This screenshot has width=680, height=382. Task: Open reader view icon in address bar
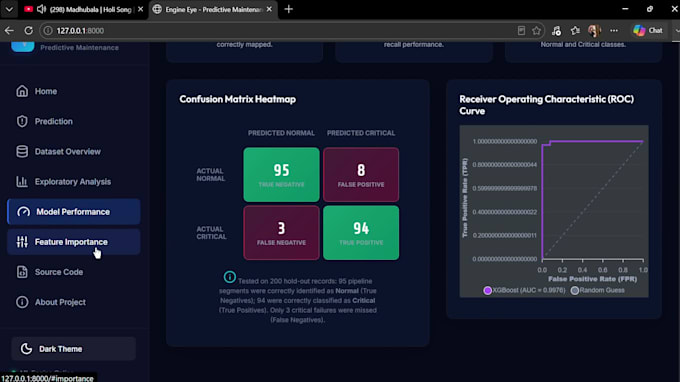click(x=521, y=30)
